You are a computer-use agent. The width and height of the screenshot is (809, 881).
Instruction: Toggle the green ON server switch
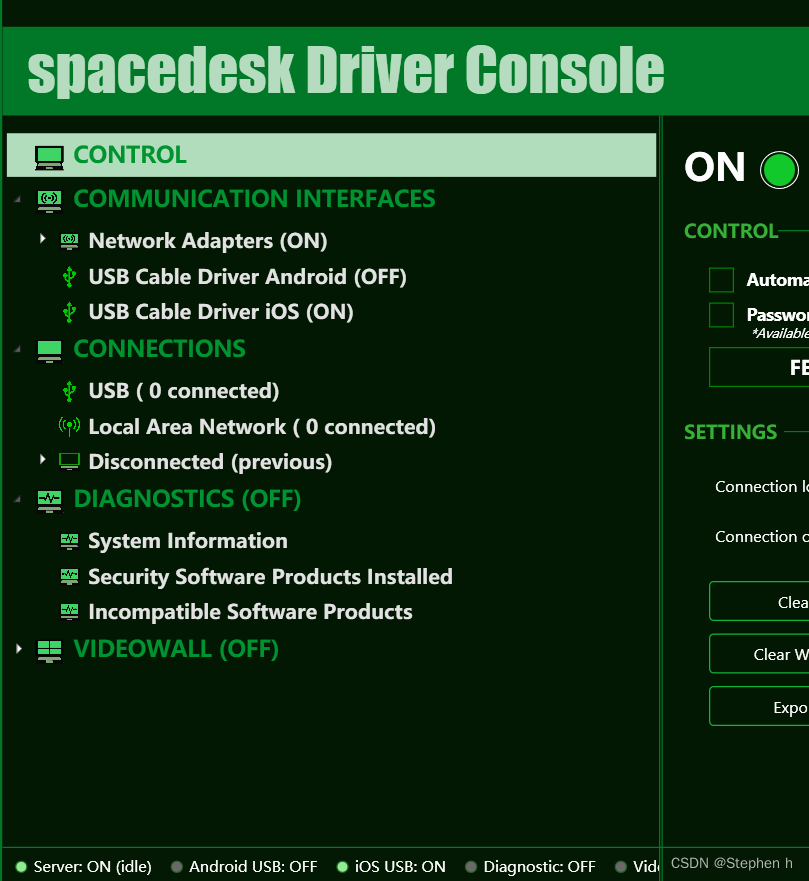coord(779,170)
